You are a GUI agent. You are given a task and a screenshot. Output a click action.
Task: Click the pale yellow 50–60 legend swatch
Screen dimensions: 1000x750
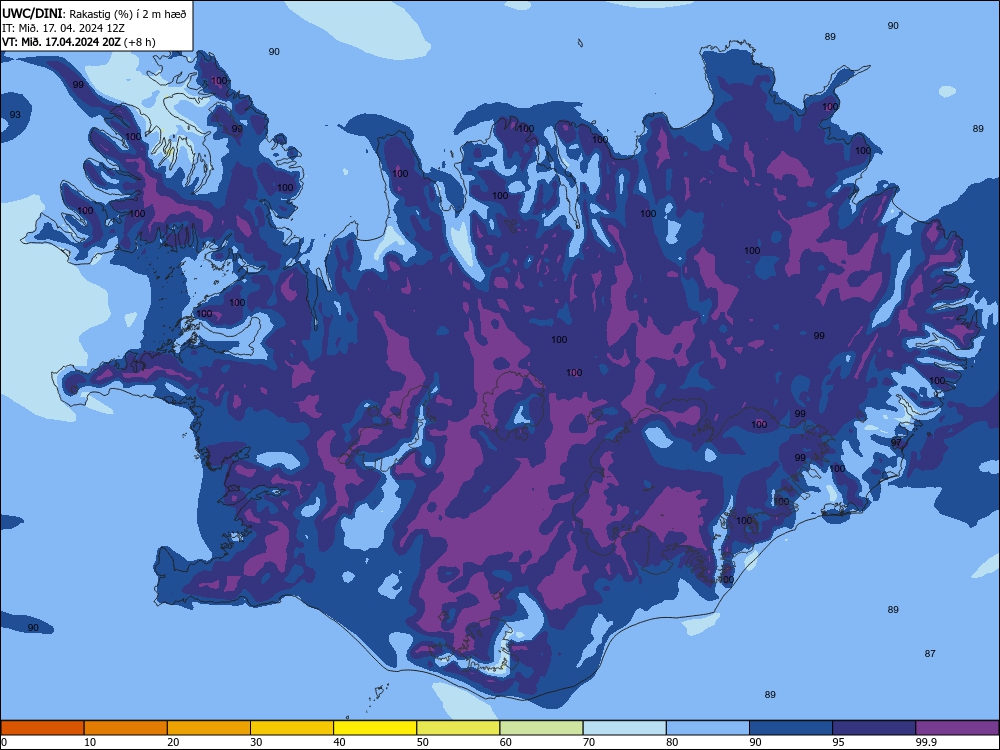point(459,728)
